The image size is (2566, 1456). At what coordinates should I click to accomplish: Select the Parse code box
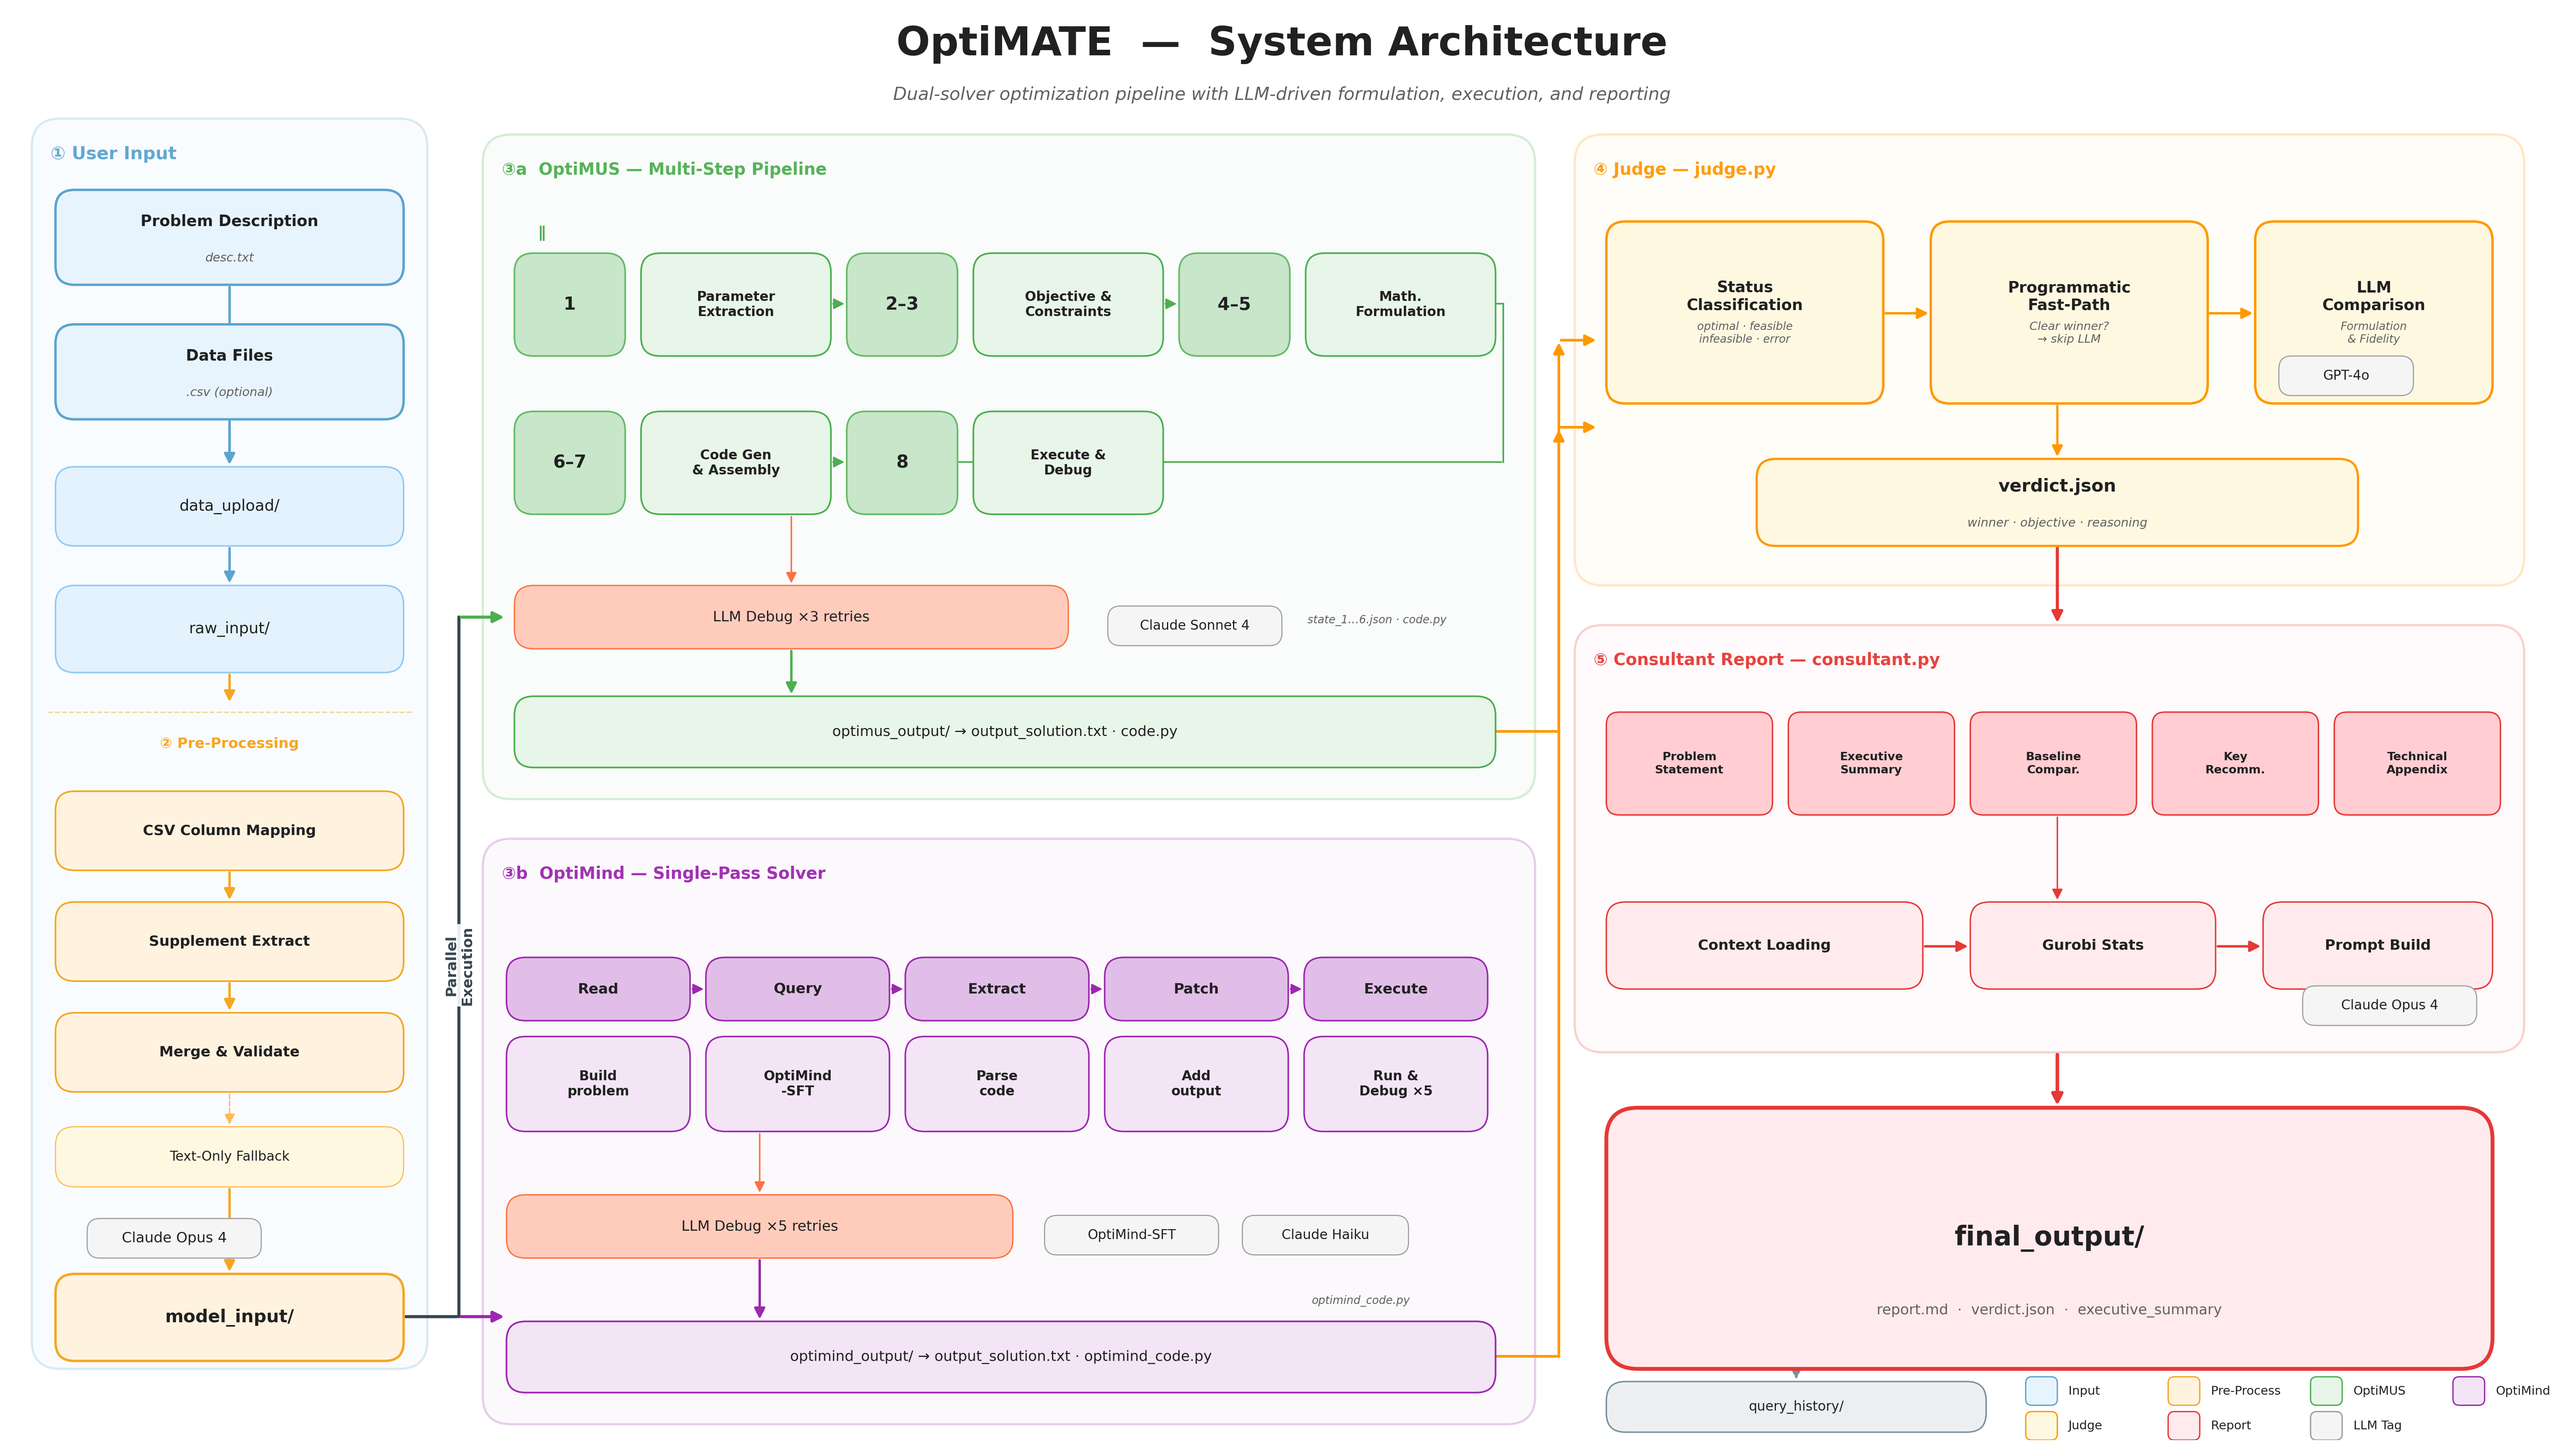[x=997, y=1084]
